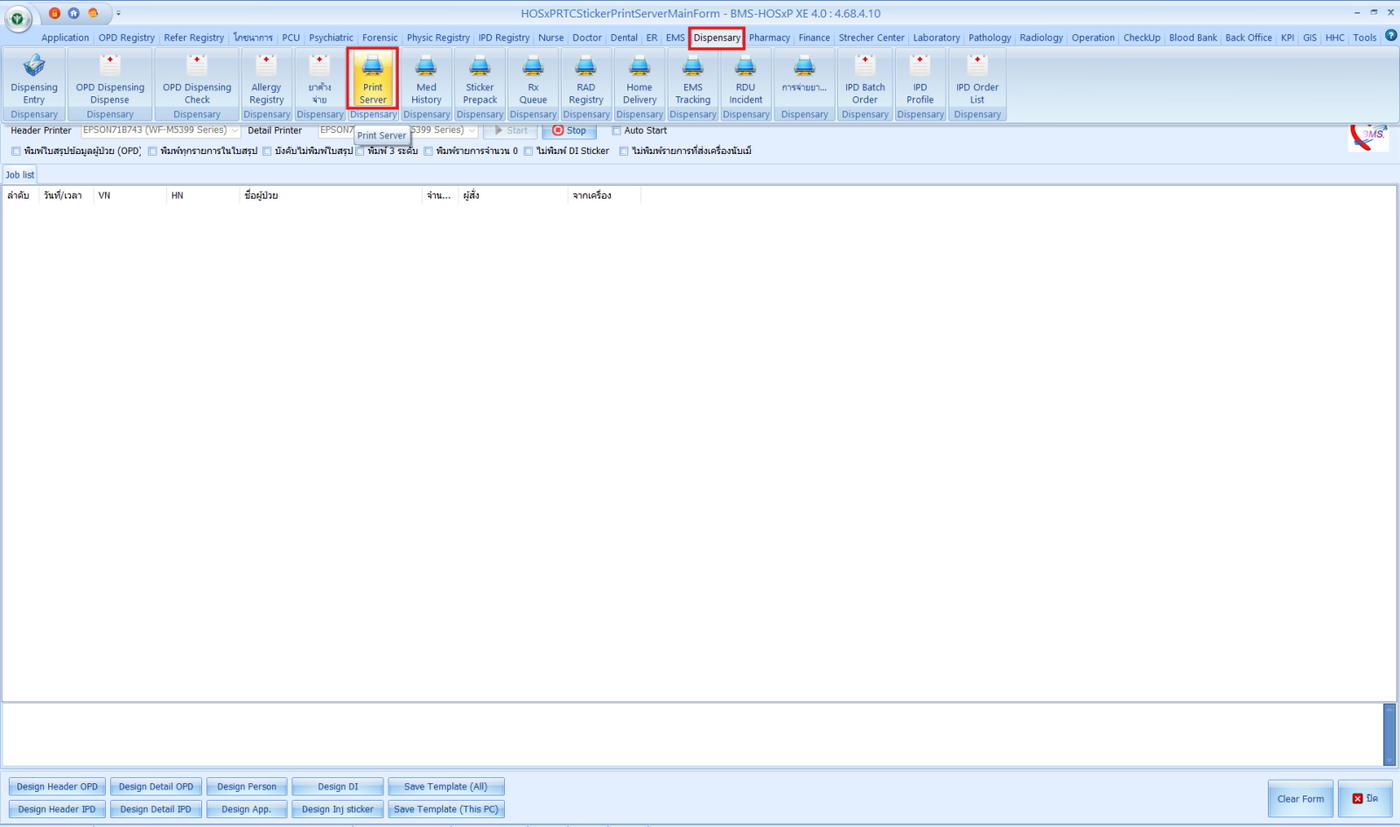This screenshot has width=1400, height=827.
Task: Enable the Auto Start checkbox
Action: tap(616, 131)
